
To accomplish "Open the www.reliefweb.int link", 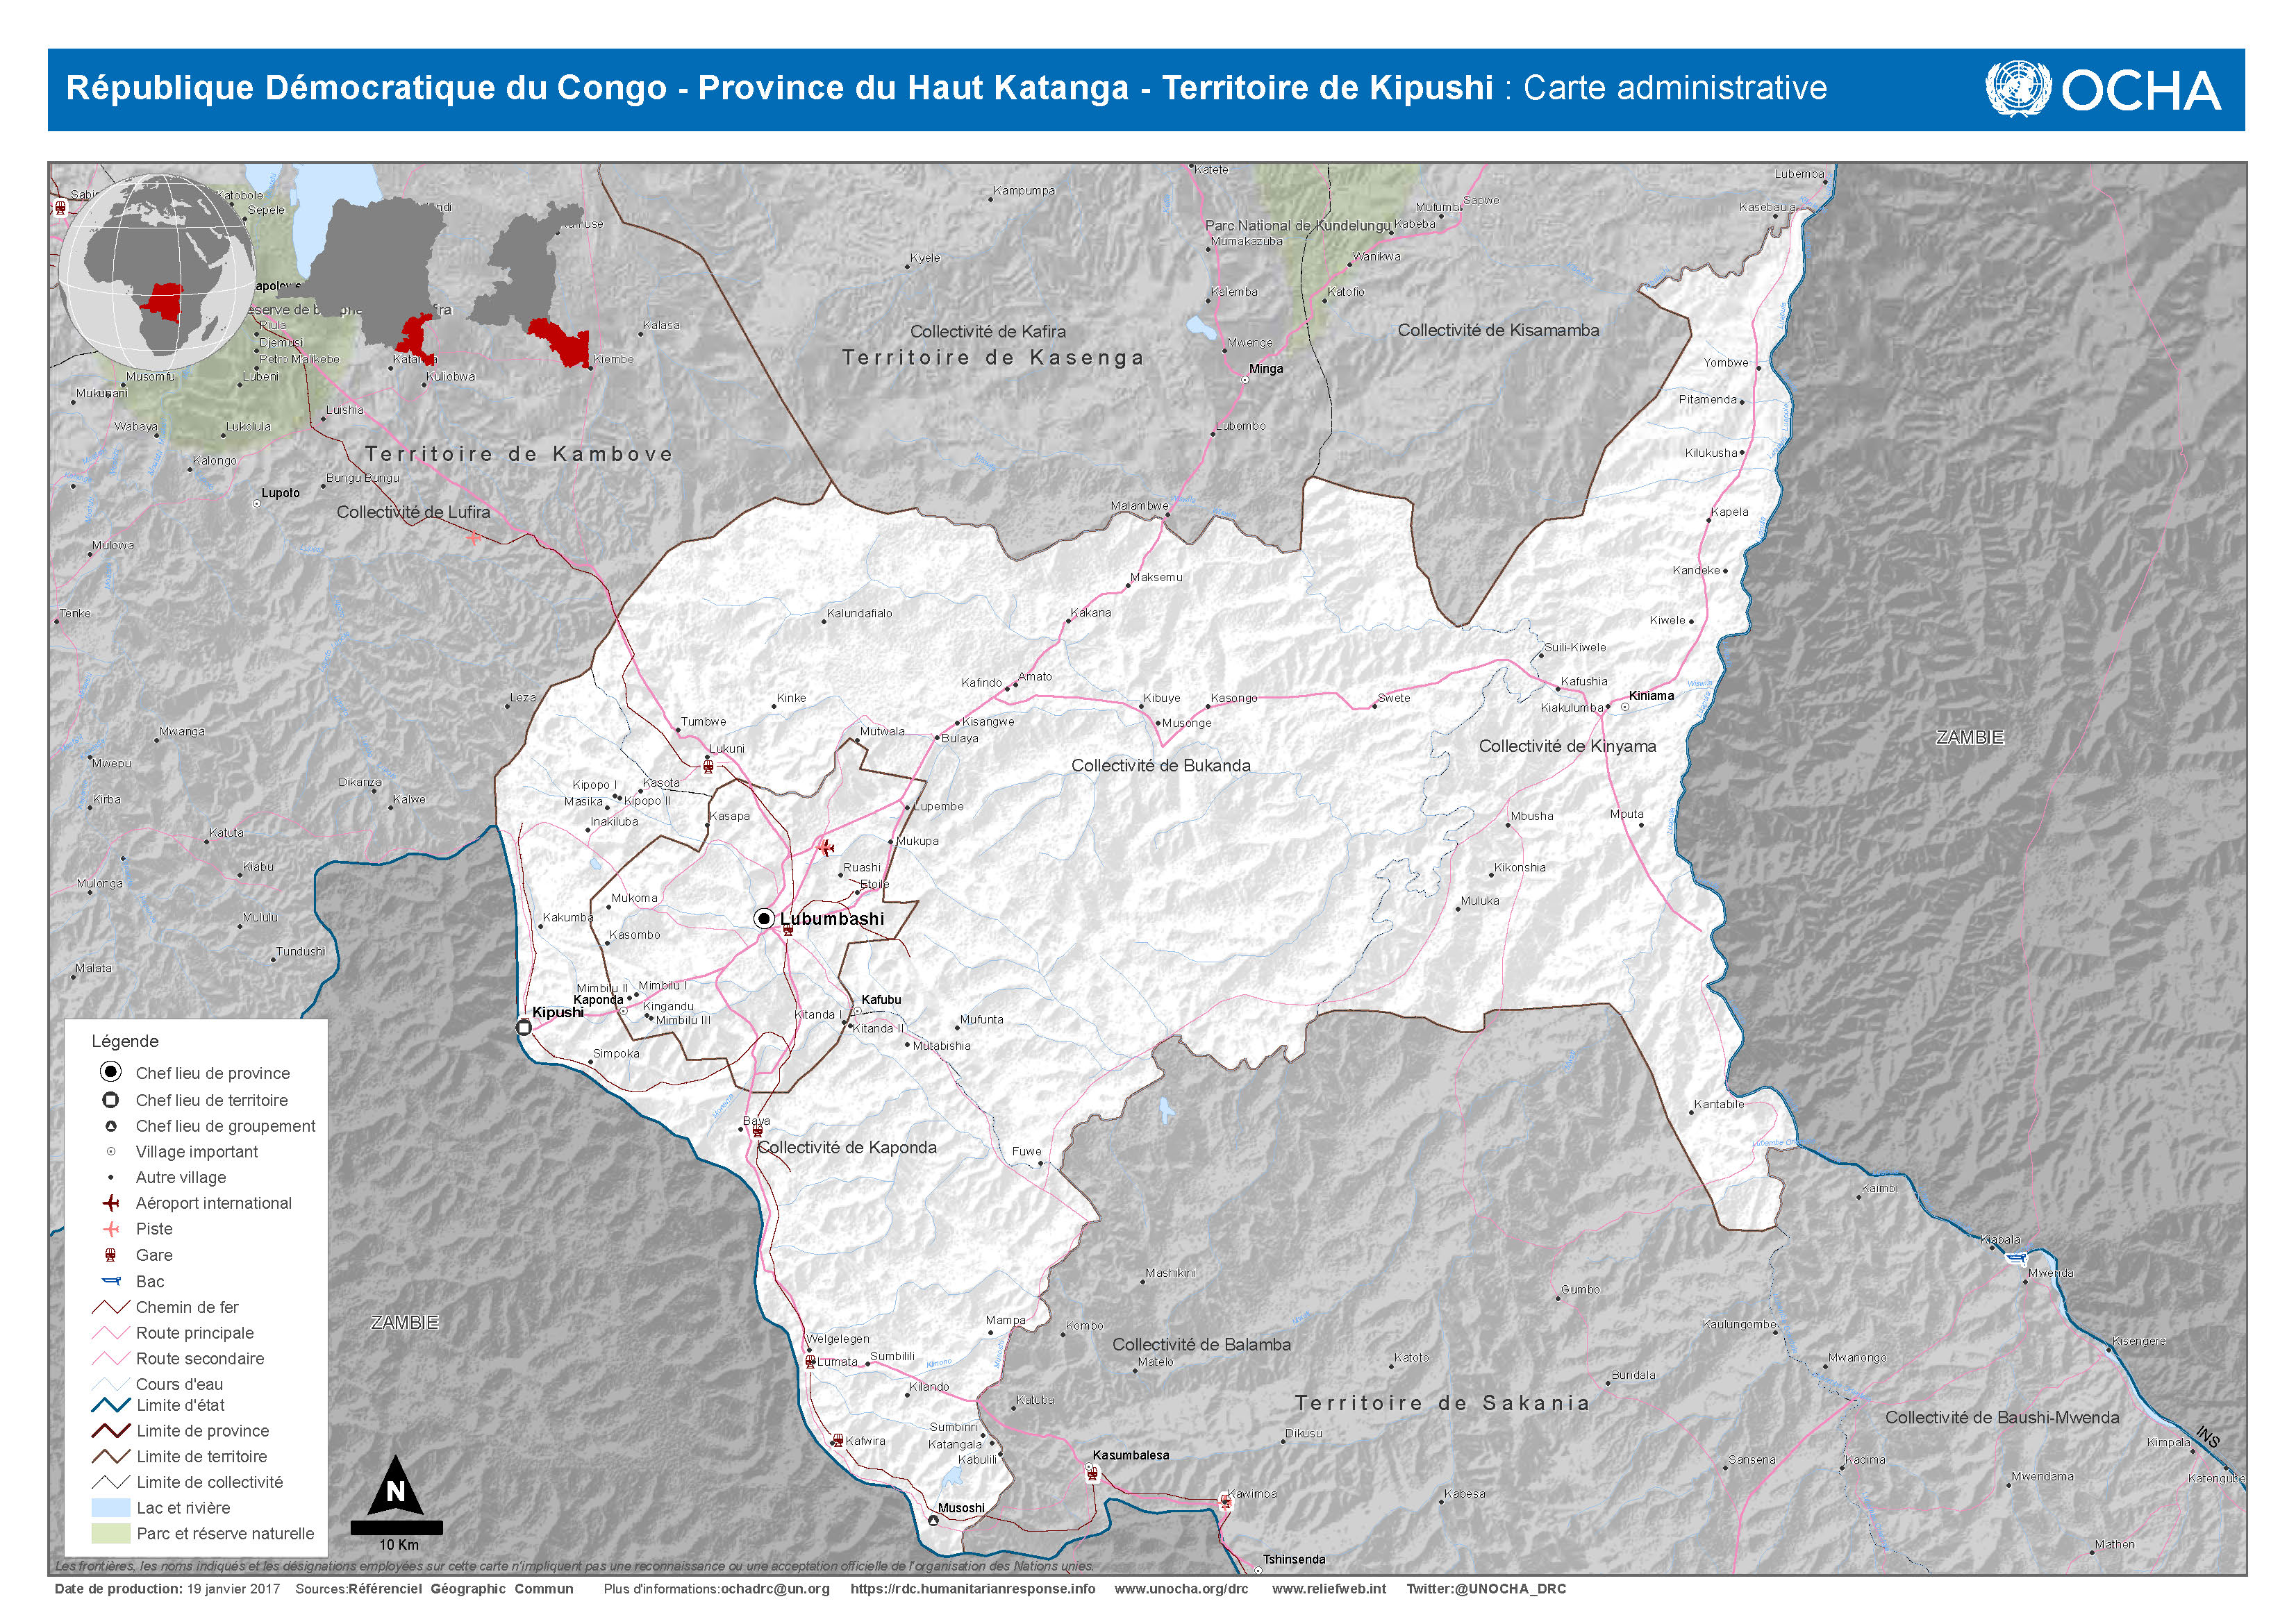I will click(x=1329, y=1588).
